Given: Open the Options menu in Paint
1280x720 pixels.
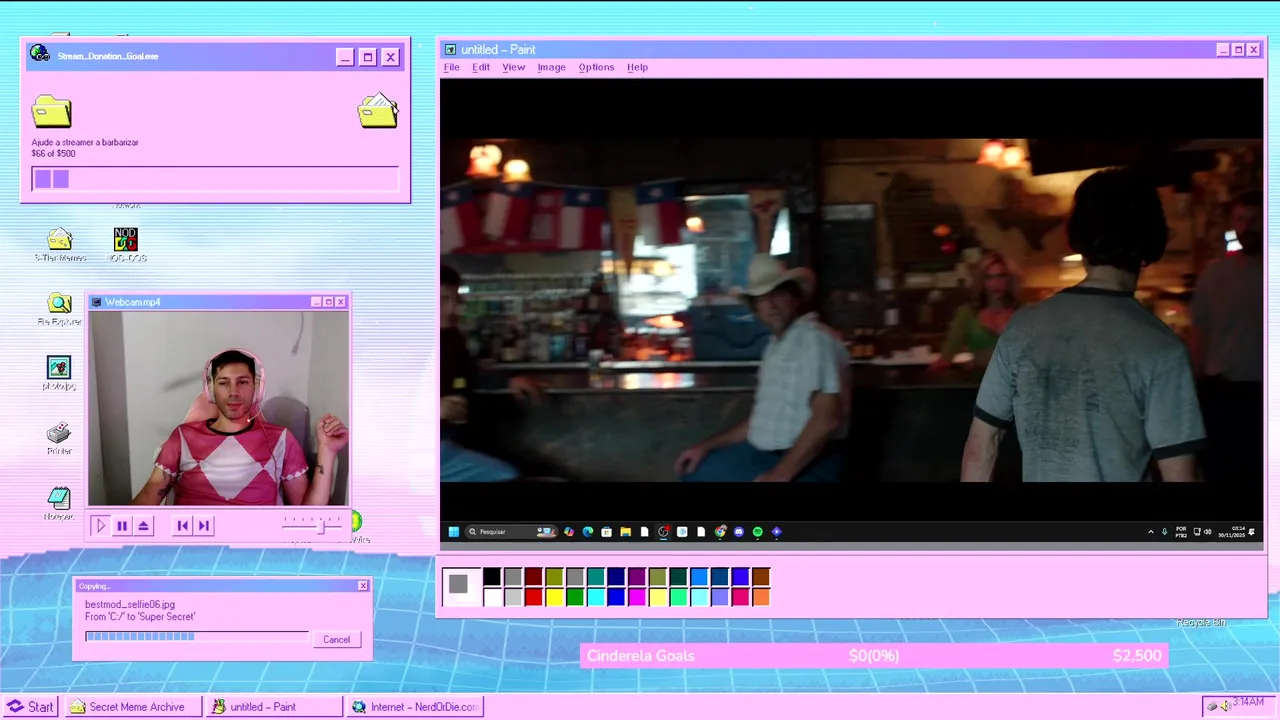Looking at the screenshot, I should point(596,67).
